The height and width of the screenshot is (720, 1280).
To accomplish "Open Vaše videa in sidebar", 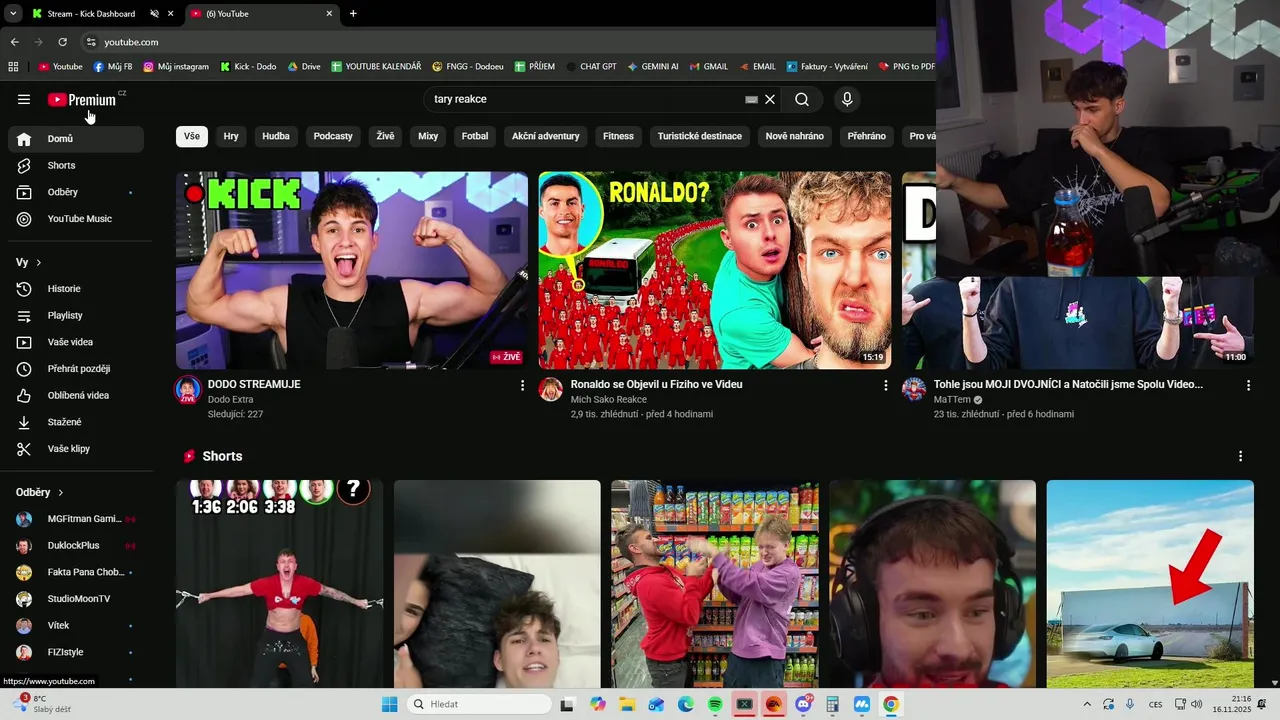I will (76, 342).
